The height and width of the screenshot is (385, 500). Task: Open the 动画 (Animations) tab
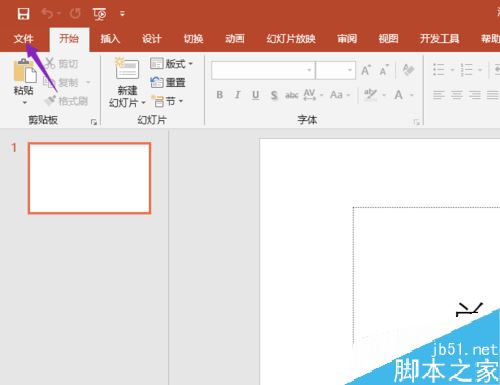235,39
